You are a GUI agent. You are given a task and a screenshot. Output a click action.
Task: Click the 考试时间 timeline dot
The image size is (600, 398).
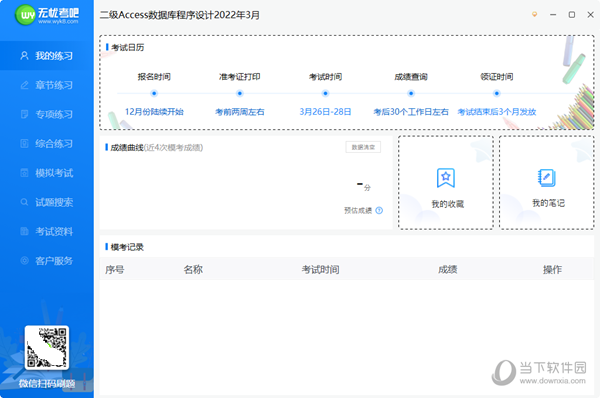pos(325,93)
